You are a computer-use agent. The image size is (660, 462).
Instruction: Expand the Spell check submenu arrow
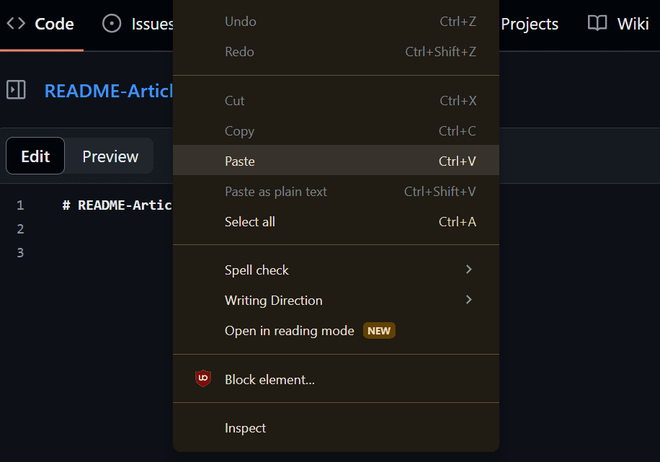click(468, 270)
